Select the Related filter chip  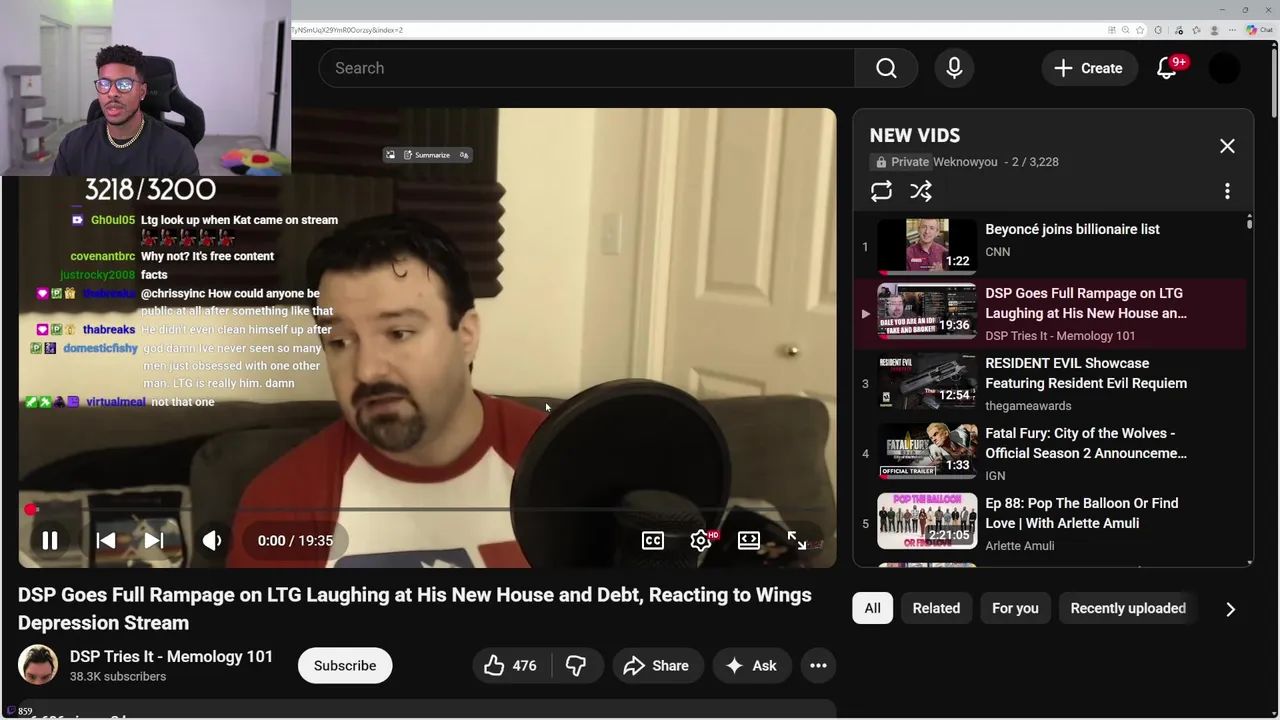[x=936, y=608]
